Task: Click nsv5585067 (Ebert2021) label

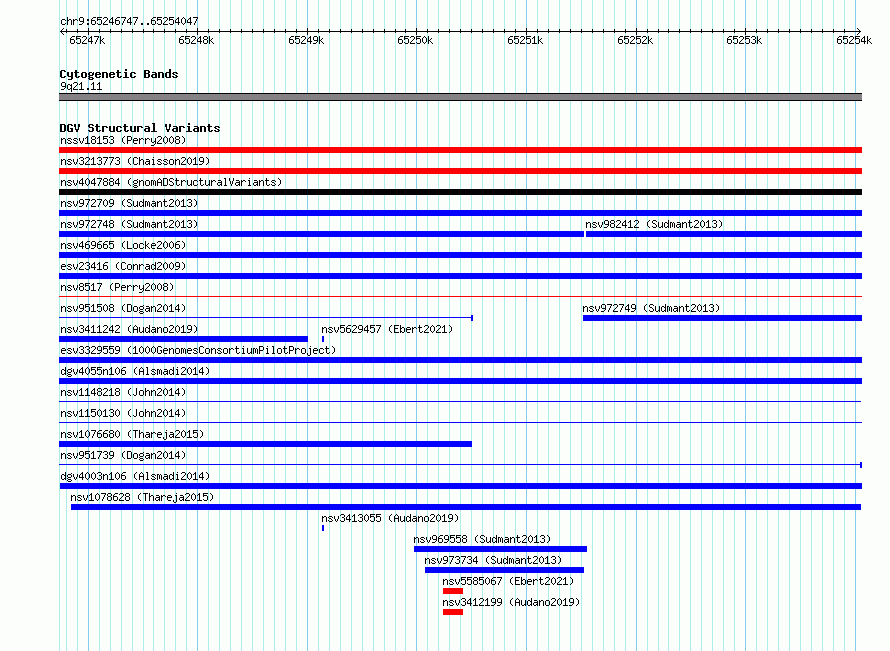Action: tap(508, 581)
